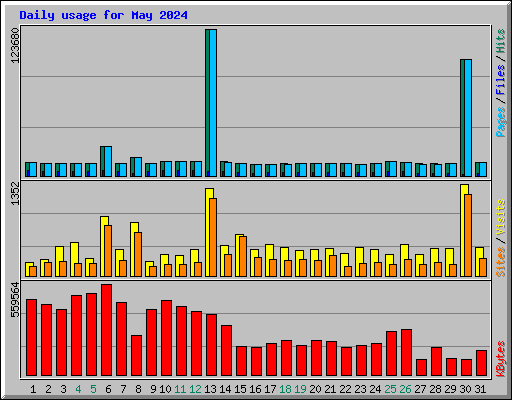Click day label 23 on the x-axis
Viewport: 512px width, 400px height.
coord(360,389)
